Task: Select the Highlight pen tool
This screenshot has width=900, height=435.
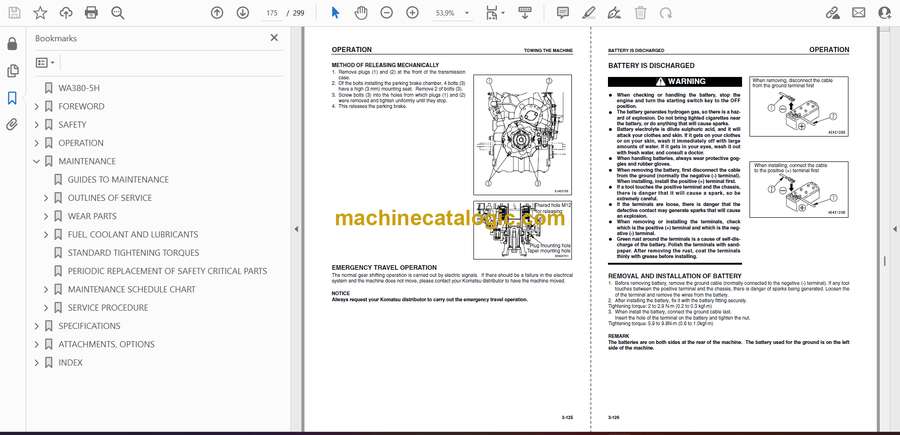Action: [x=588, y=13]
